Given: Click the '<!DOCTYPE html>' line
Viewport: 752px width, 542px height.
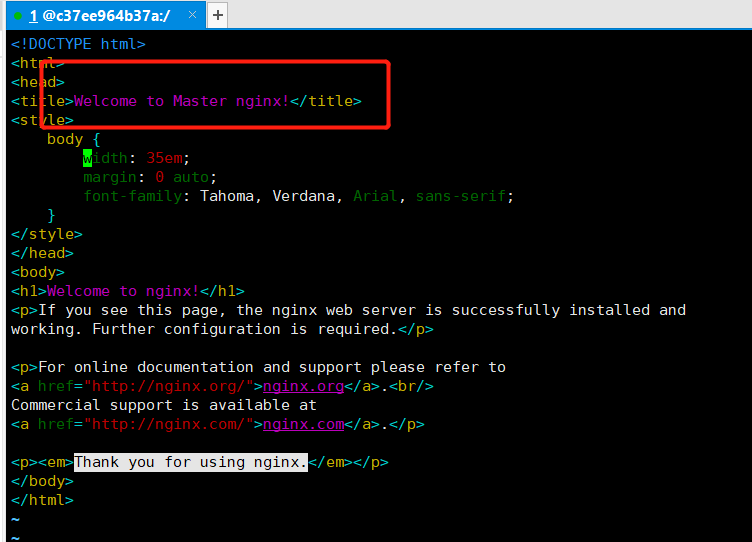Looking at the screenshot, I should [78, 44].
